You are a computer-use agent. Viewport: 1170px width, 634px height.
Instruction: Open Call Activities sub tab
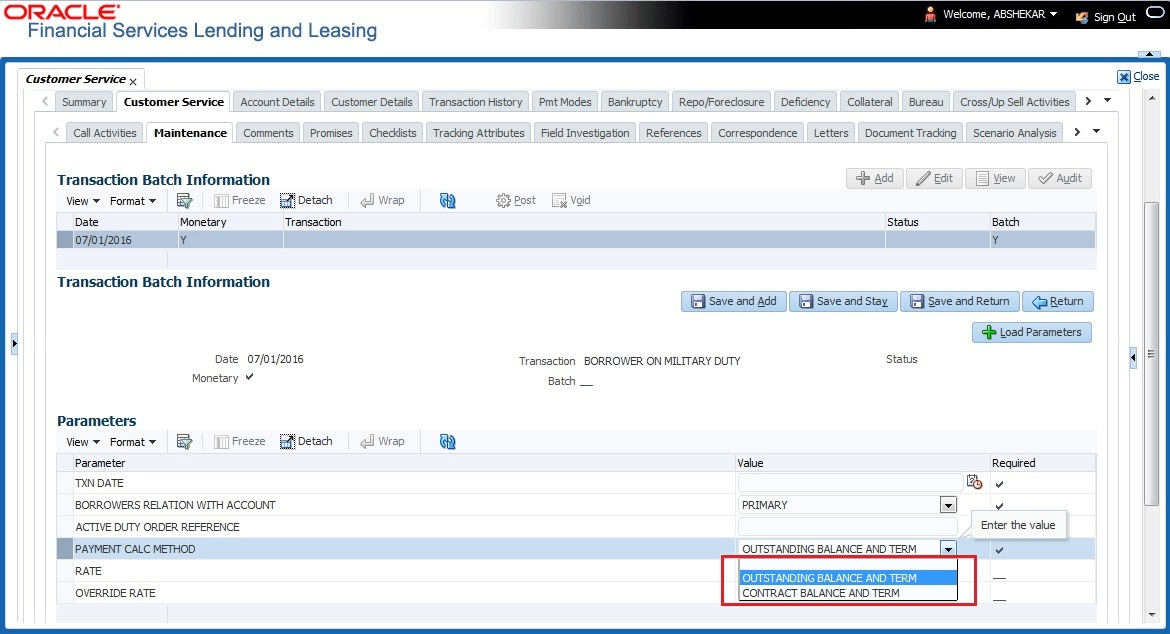pos(104,133)
